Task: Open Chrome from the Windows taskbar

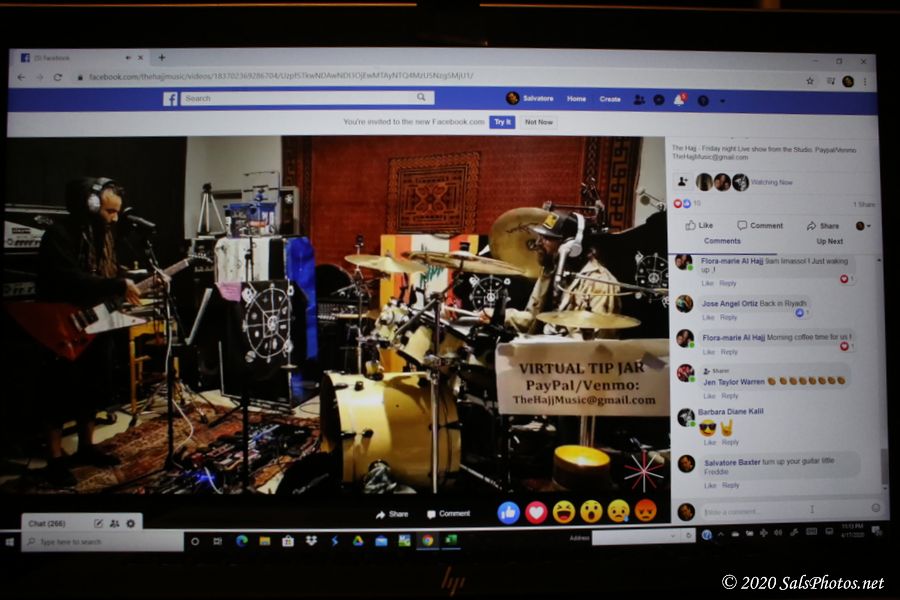Action: [x=427, y=541]
